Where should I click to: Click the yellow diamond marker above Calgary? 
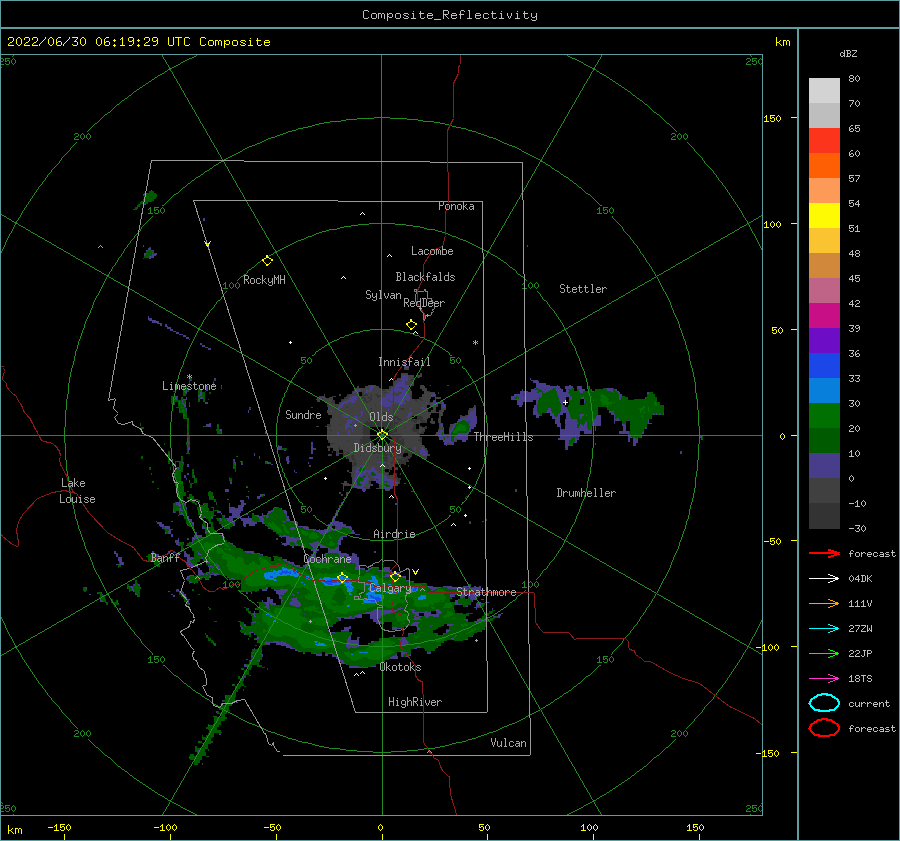[395, 576]
